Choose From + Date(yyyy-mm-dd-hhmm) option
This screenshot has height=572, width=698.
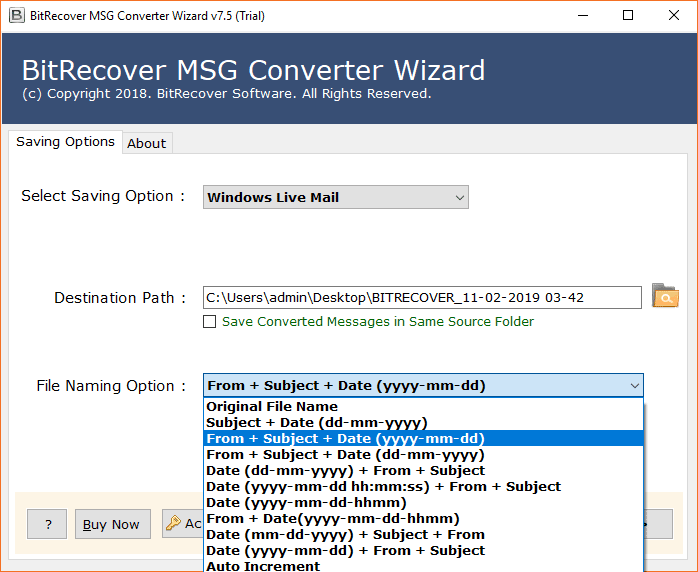[424, 519]
